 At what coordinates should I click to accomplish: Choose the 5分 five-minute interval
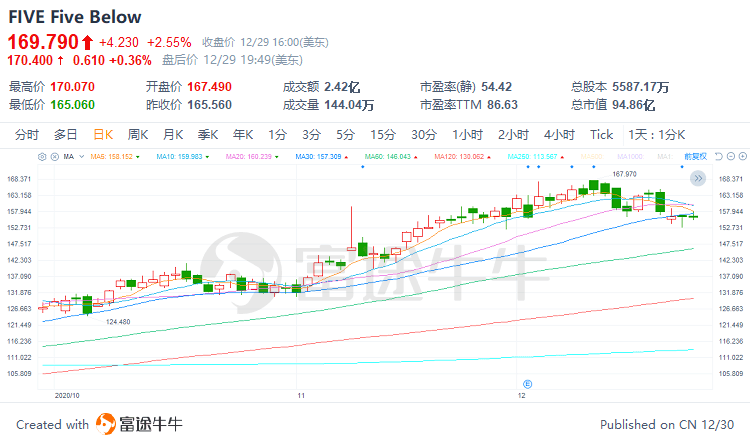coord(345,135)
